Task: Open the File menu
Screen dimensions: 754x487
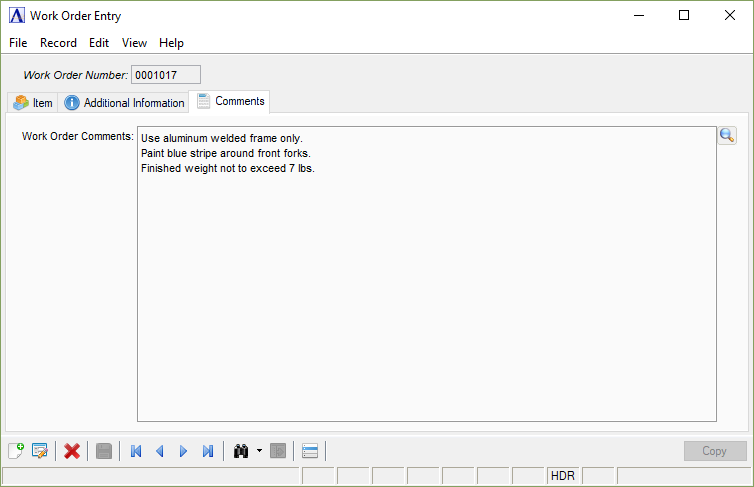Action: click(18, 43)
